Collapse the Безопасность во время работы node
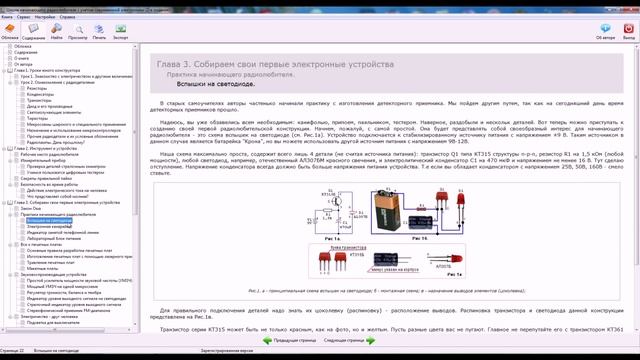 pyautogui.click(x=11, y=184)
